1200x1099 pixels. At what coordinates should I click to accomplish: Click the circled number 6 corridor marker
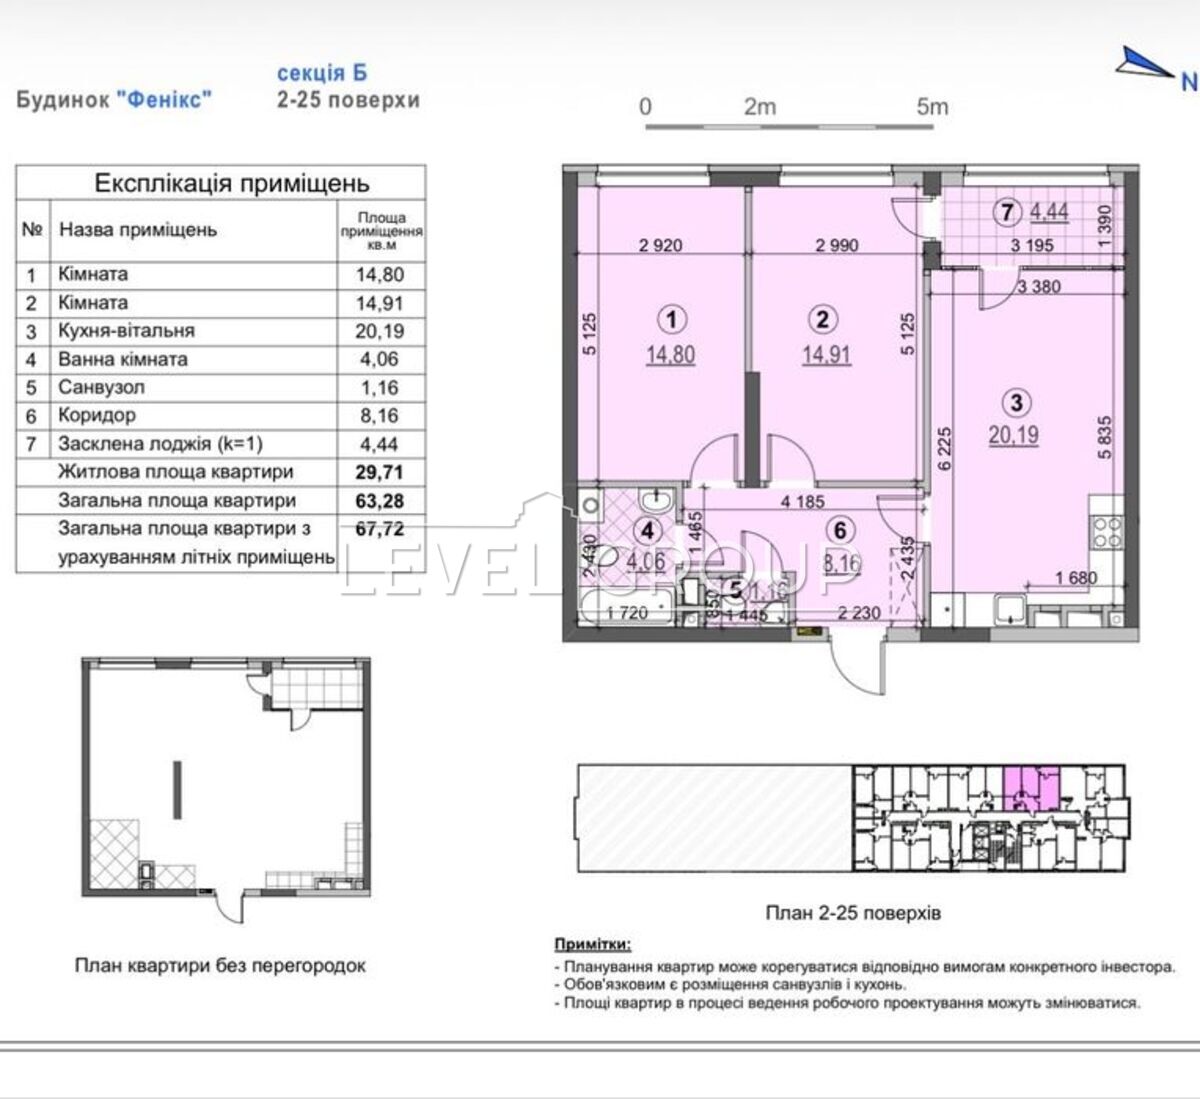(x=842, y=533)
